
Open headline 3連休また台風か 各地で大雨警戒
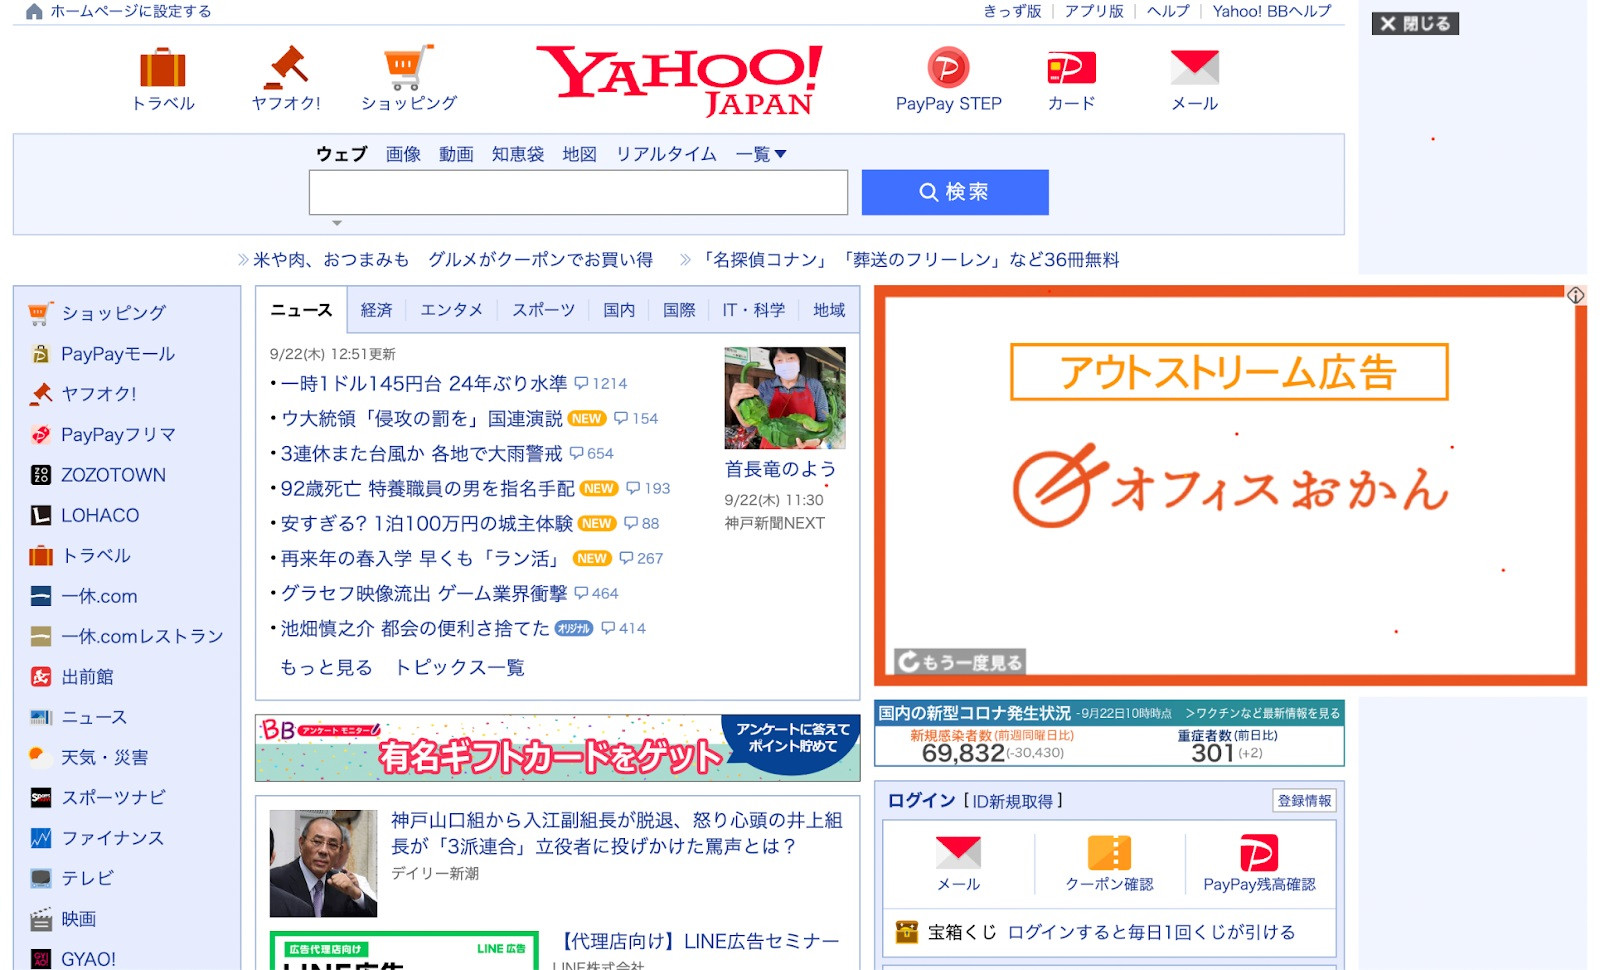click(x=422, y=454)
